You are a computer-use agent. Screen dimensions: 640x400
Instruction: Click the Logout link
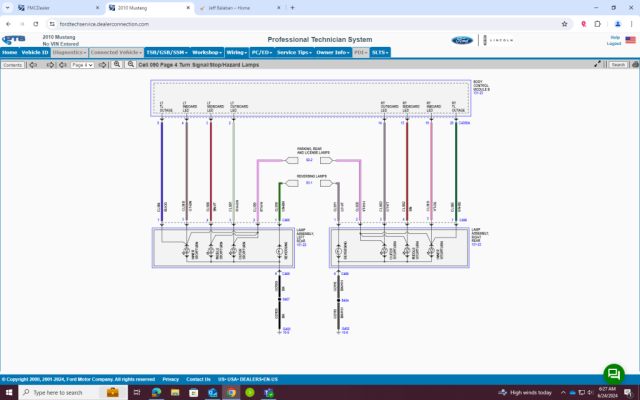613,43
